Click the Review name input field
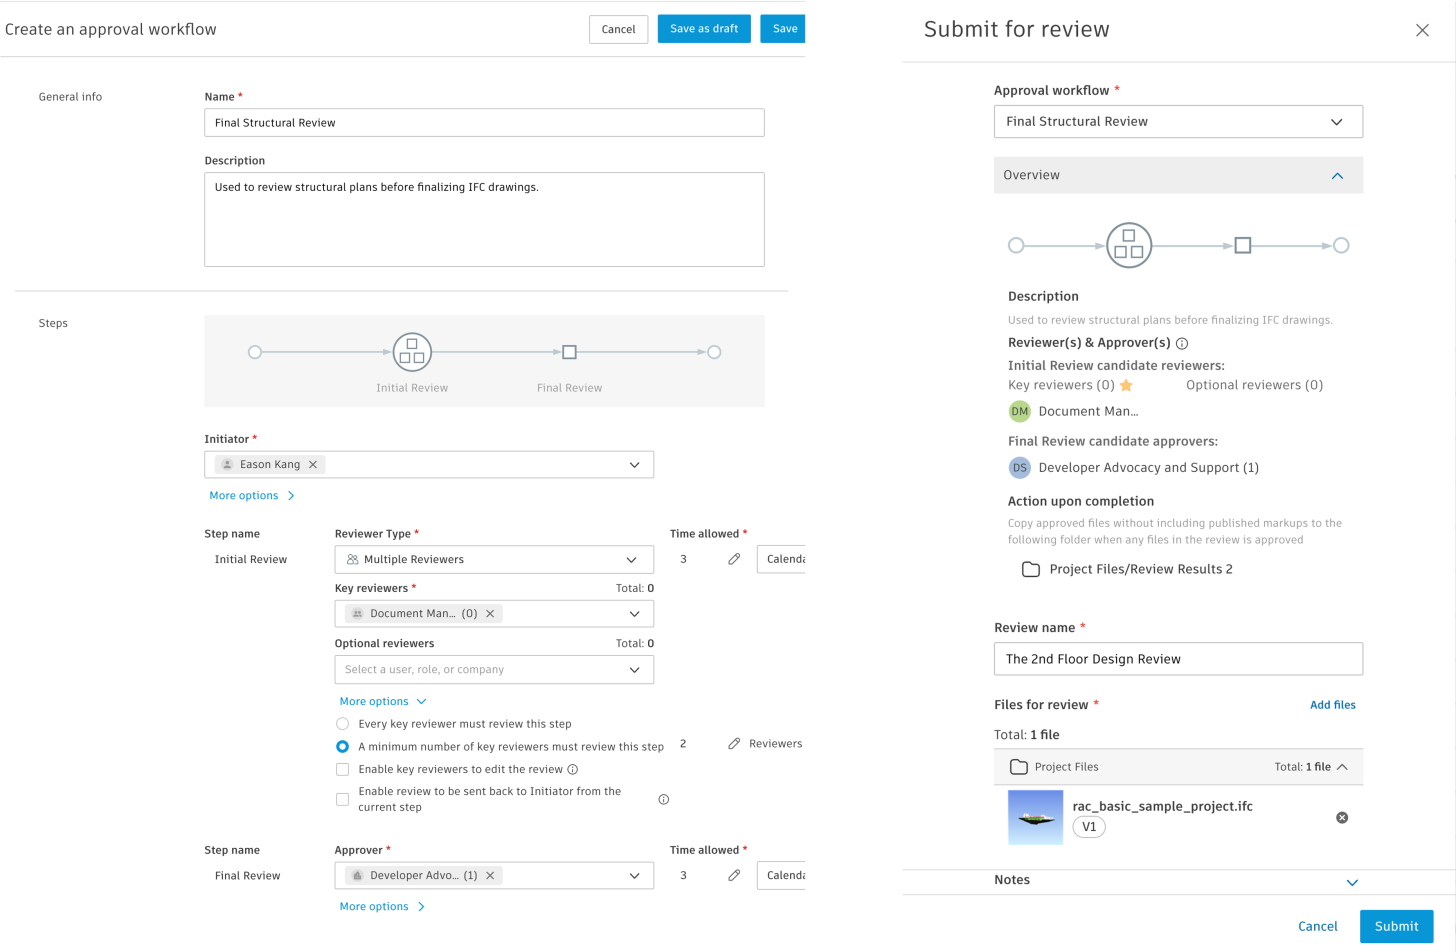Viewport: 1456px width, 952px height. (x=1177, y=659)
